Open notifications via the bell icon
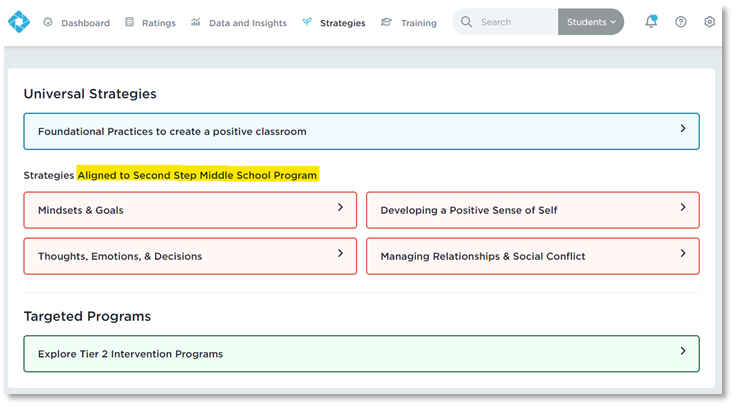This screenshot has height=407, width=735. click(x=652, y=22)
